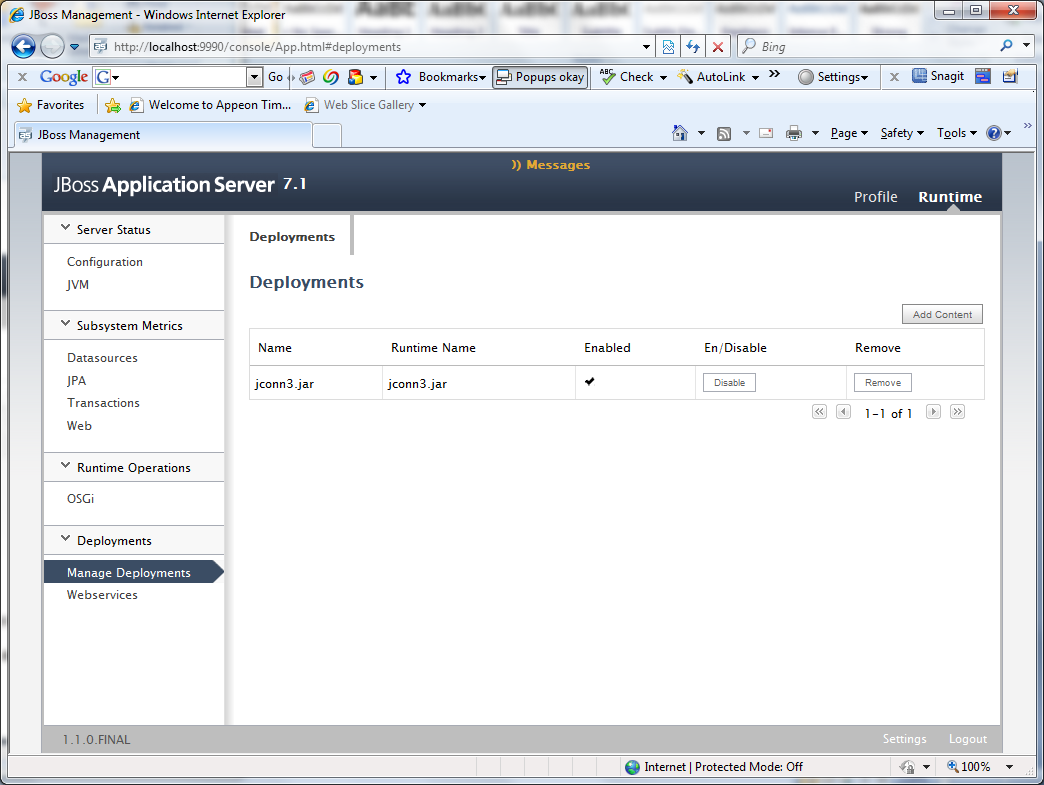Click the Print icon

(794, 133)
